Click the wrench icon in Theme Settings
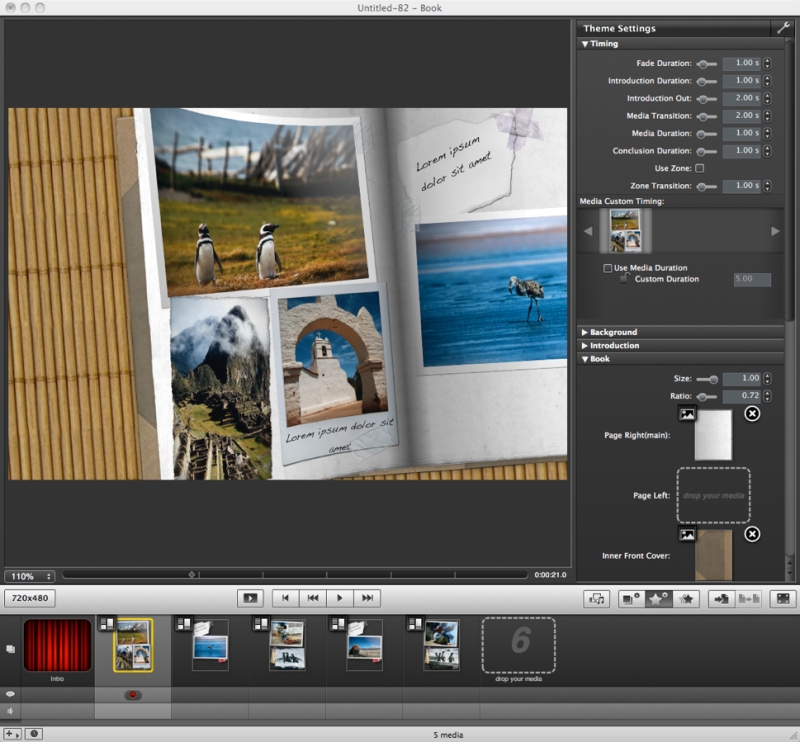 (783, 28)
